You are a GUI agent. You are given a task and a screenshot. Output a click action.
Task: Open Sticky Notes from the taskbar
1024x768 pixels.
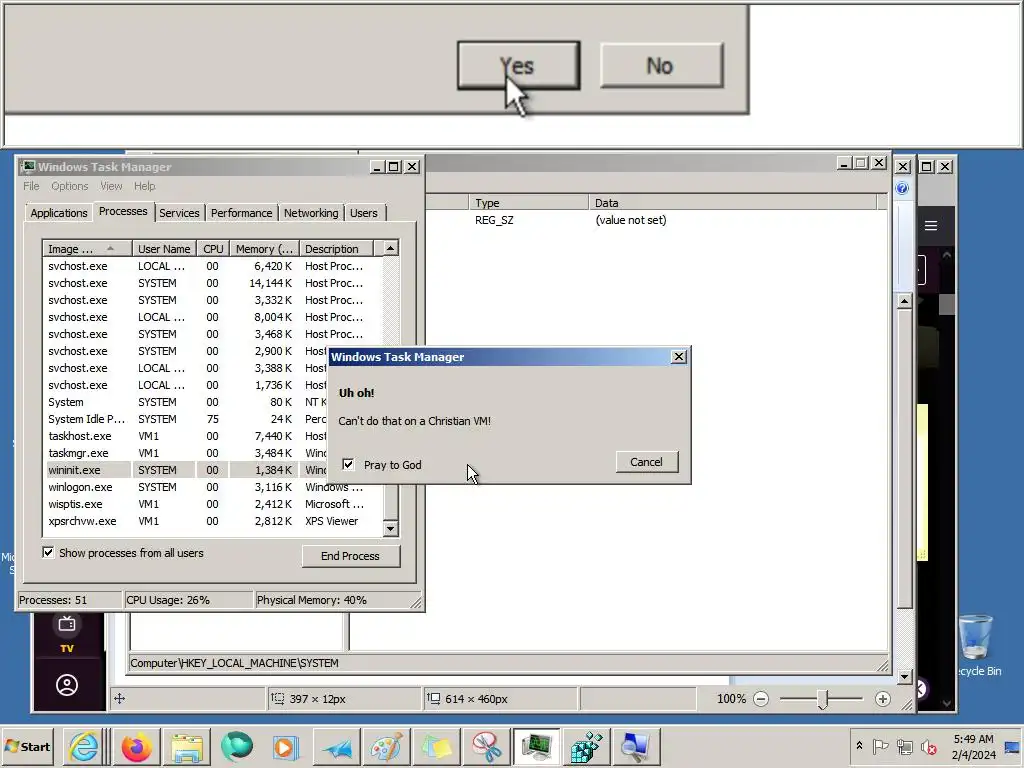coord(436,746)
